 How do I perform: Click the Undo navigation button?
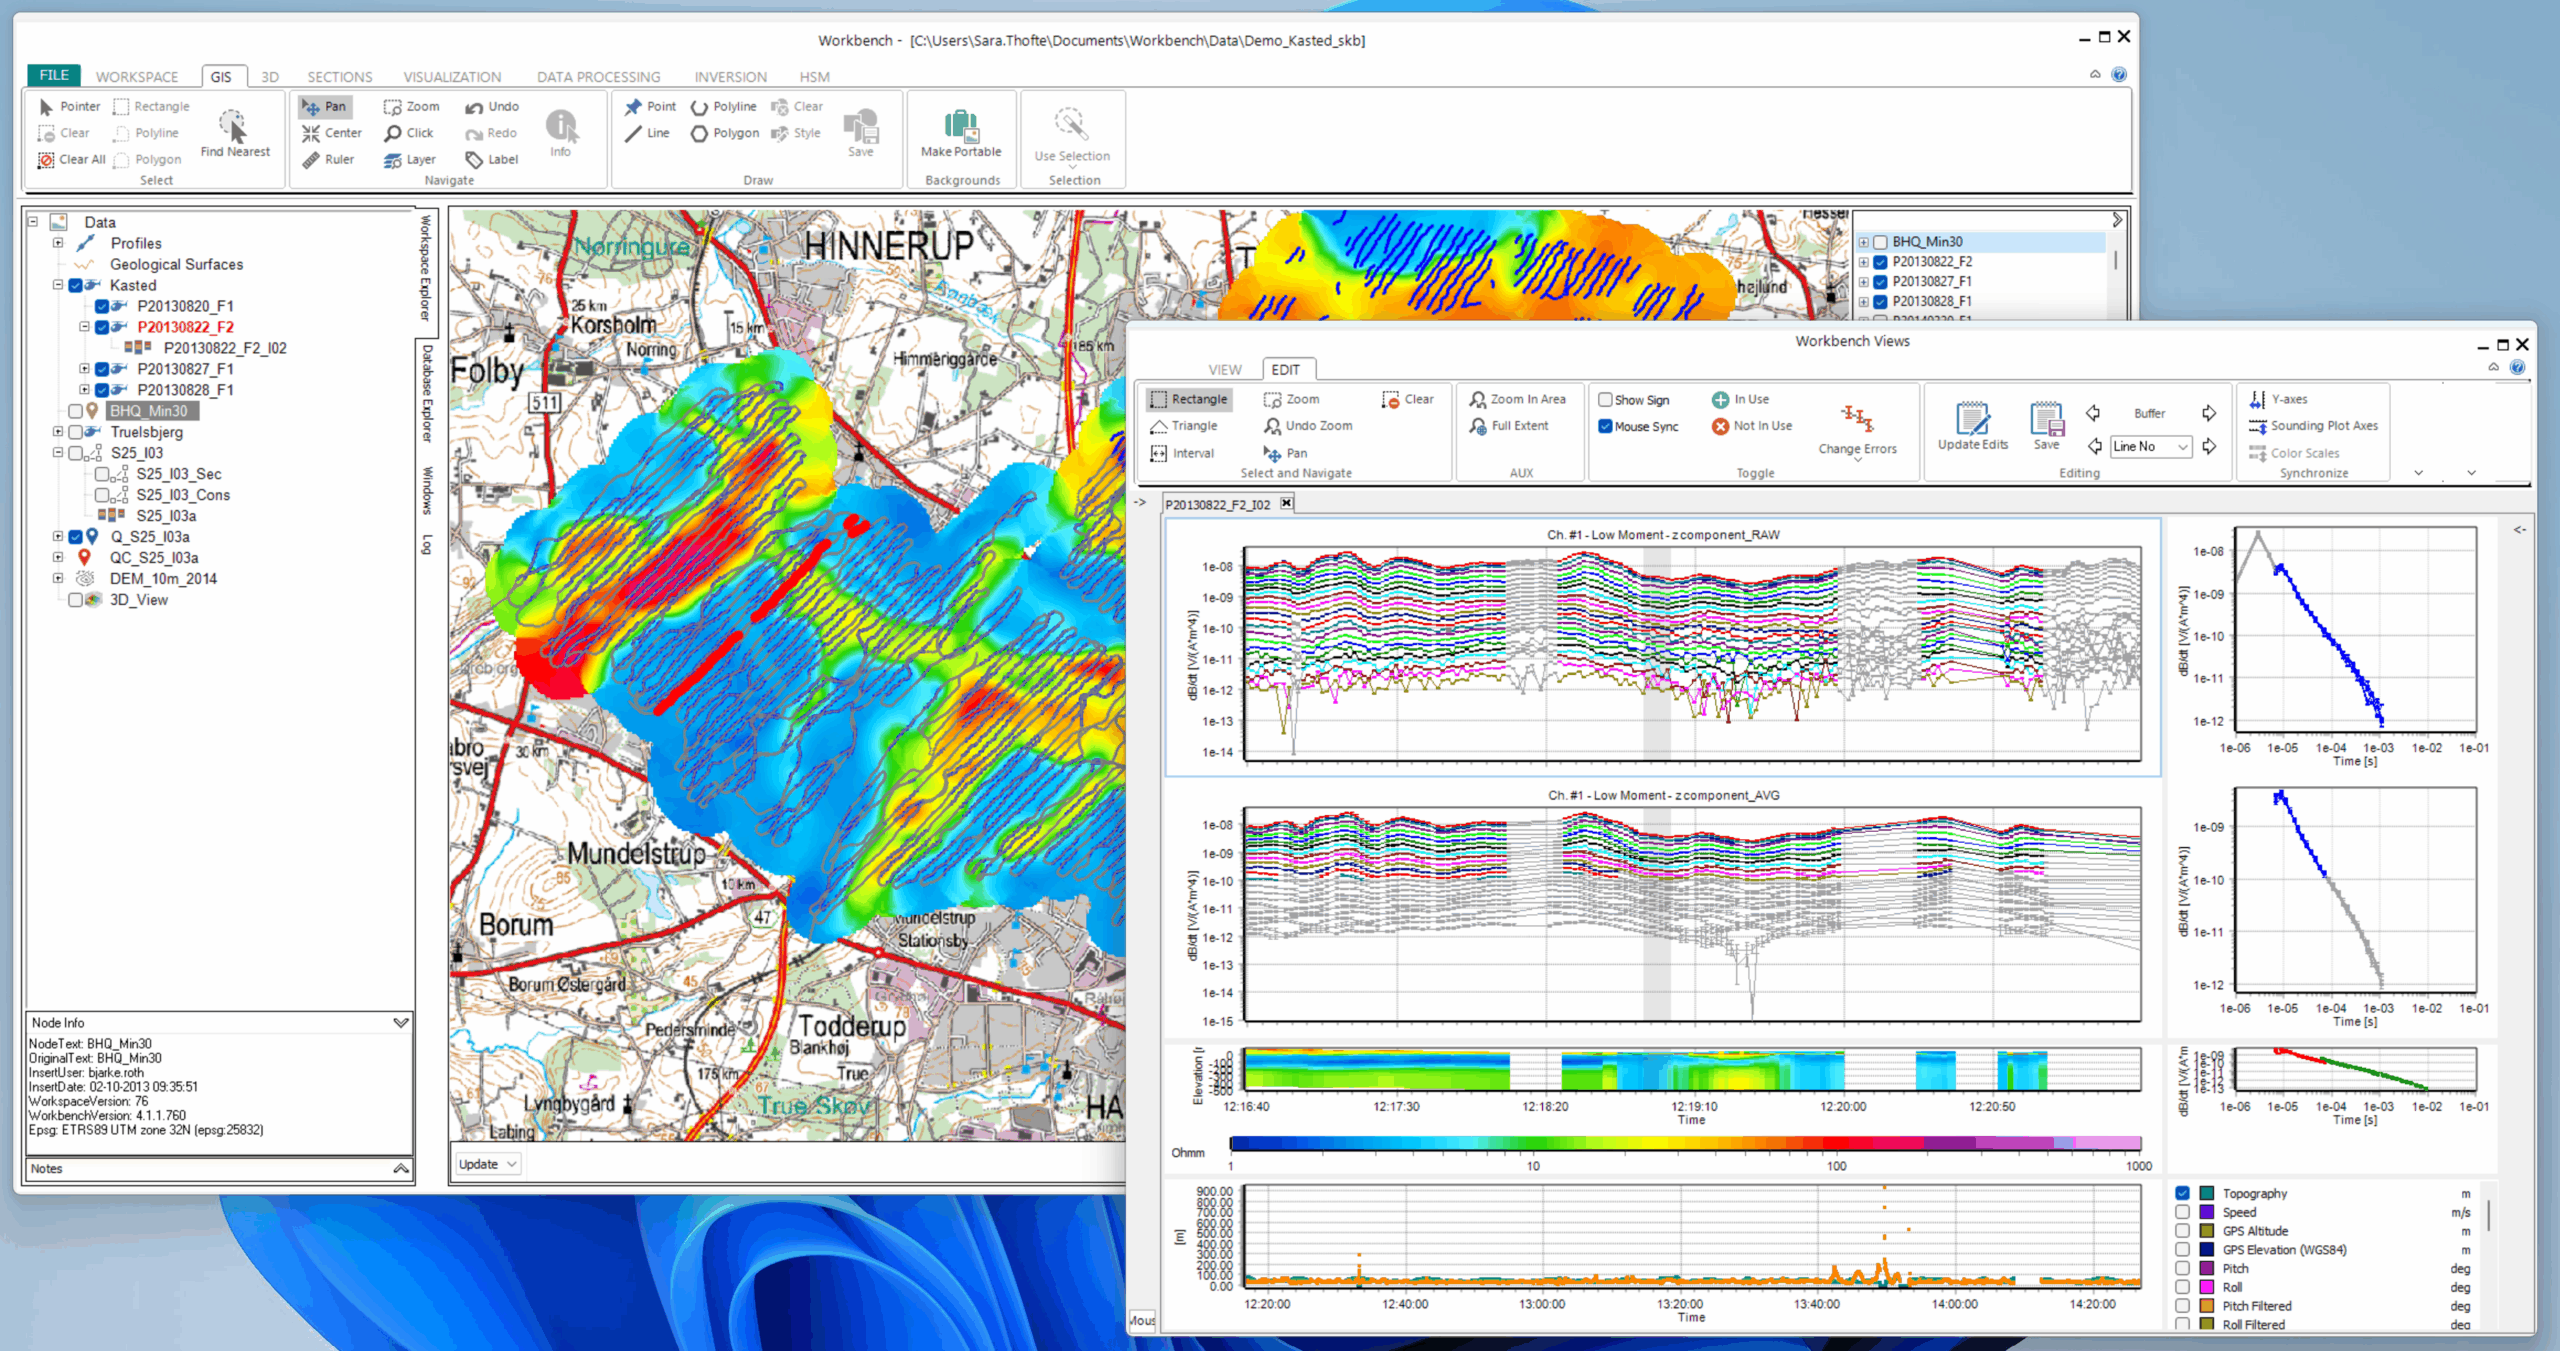492,106
